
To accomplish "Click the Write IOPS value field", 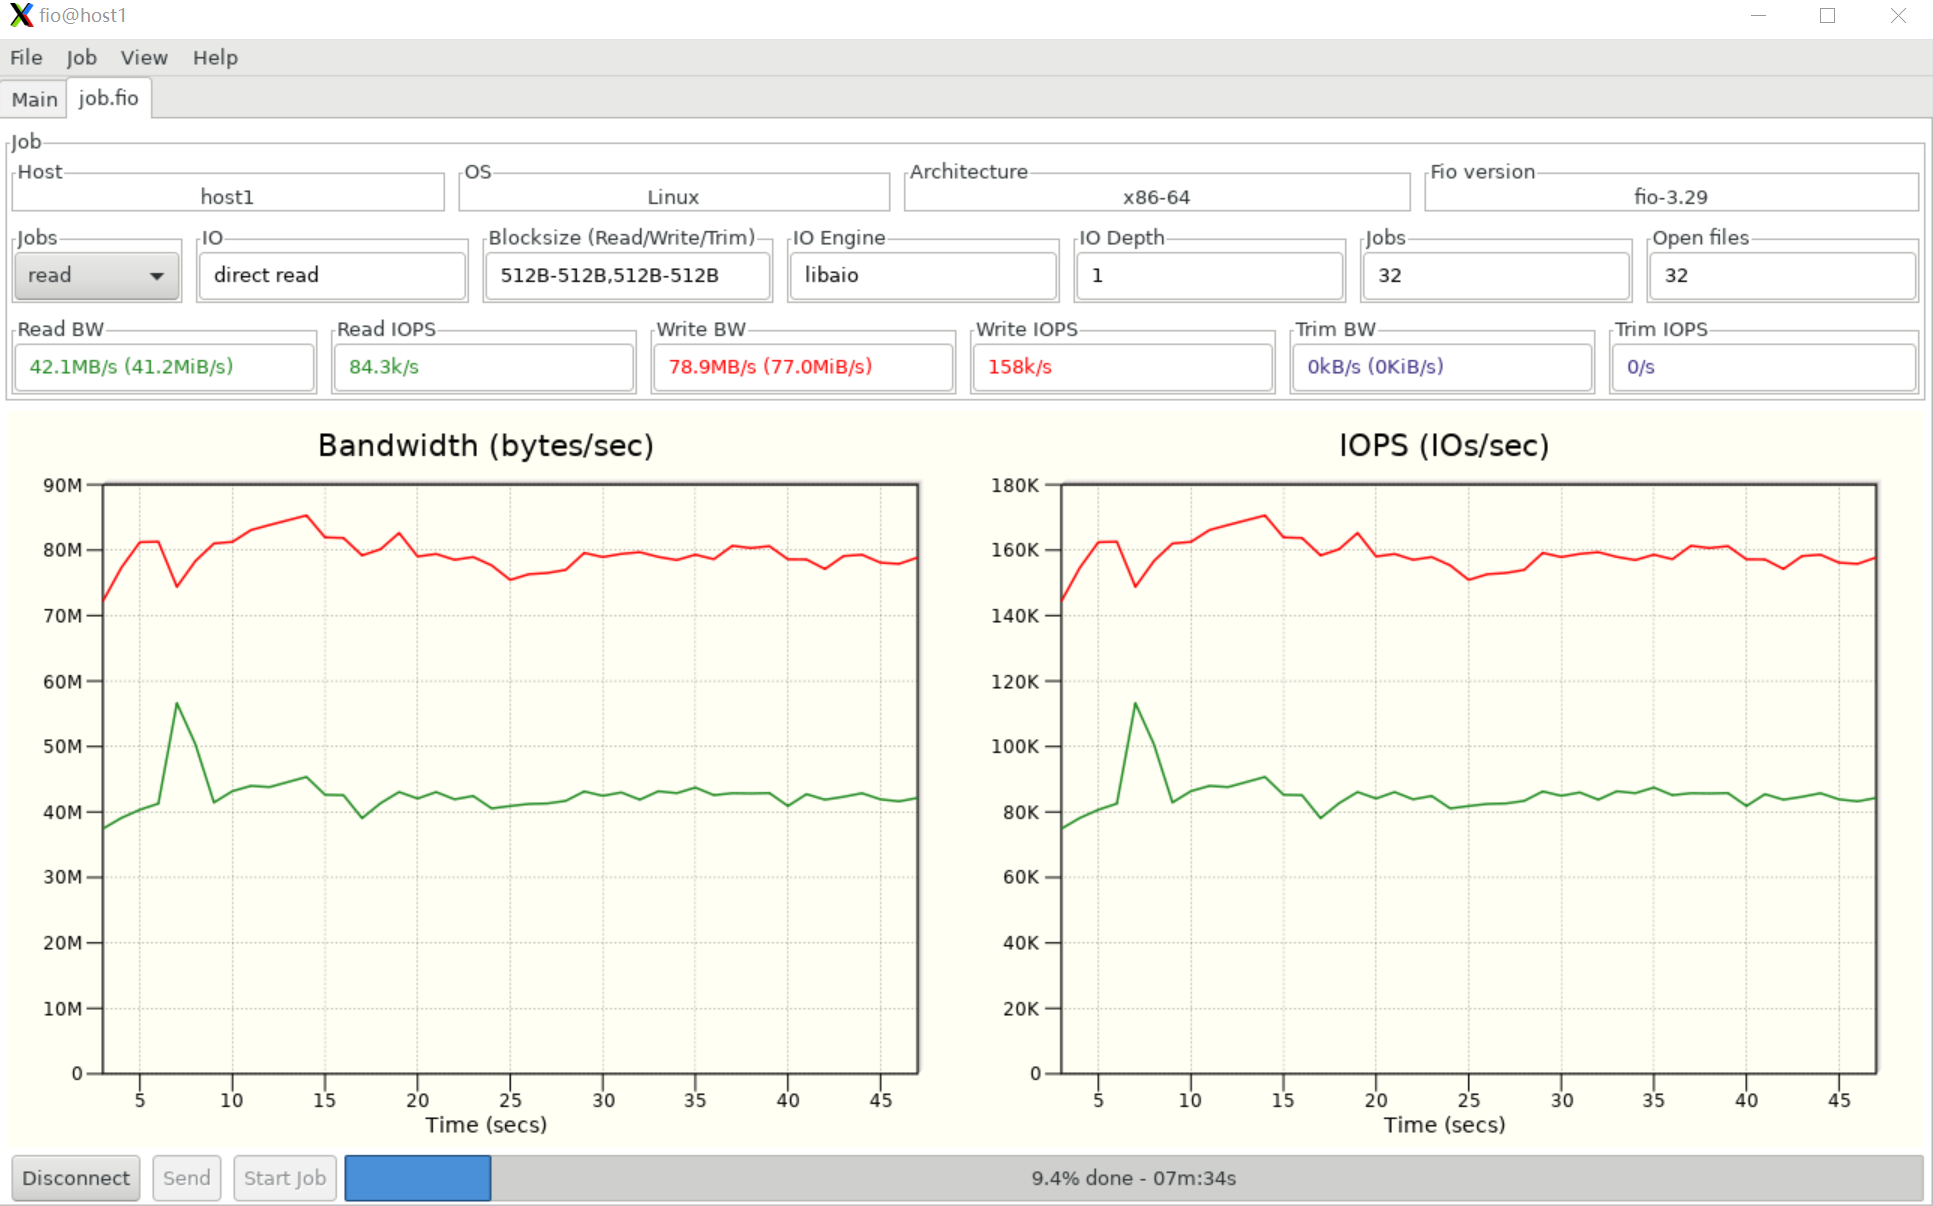I will pos(1121,367).
